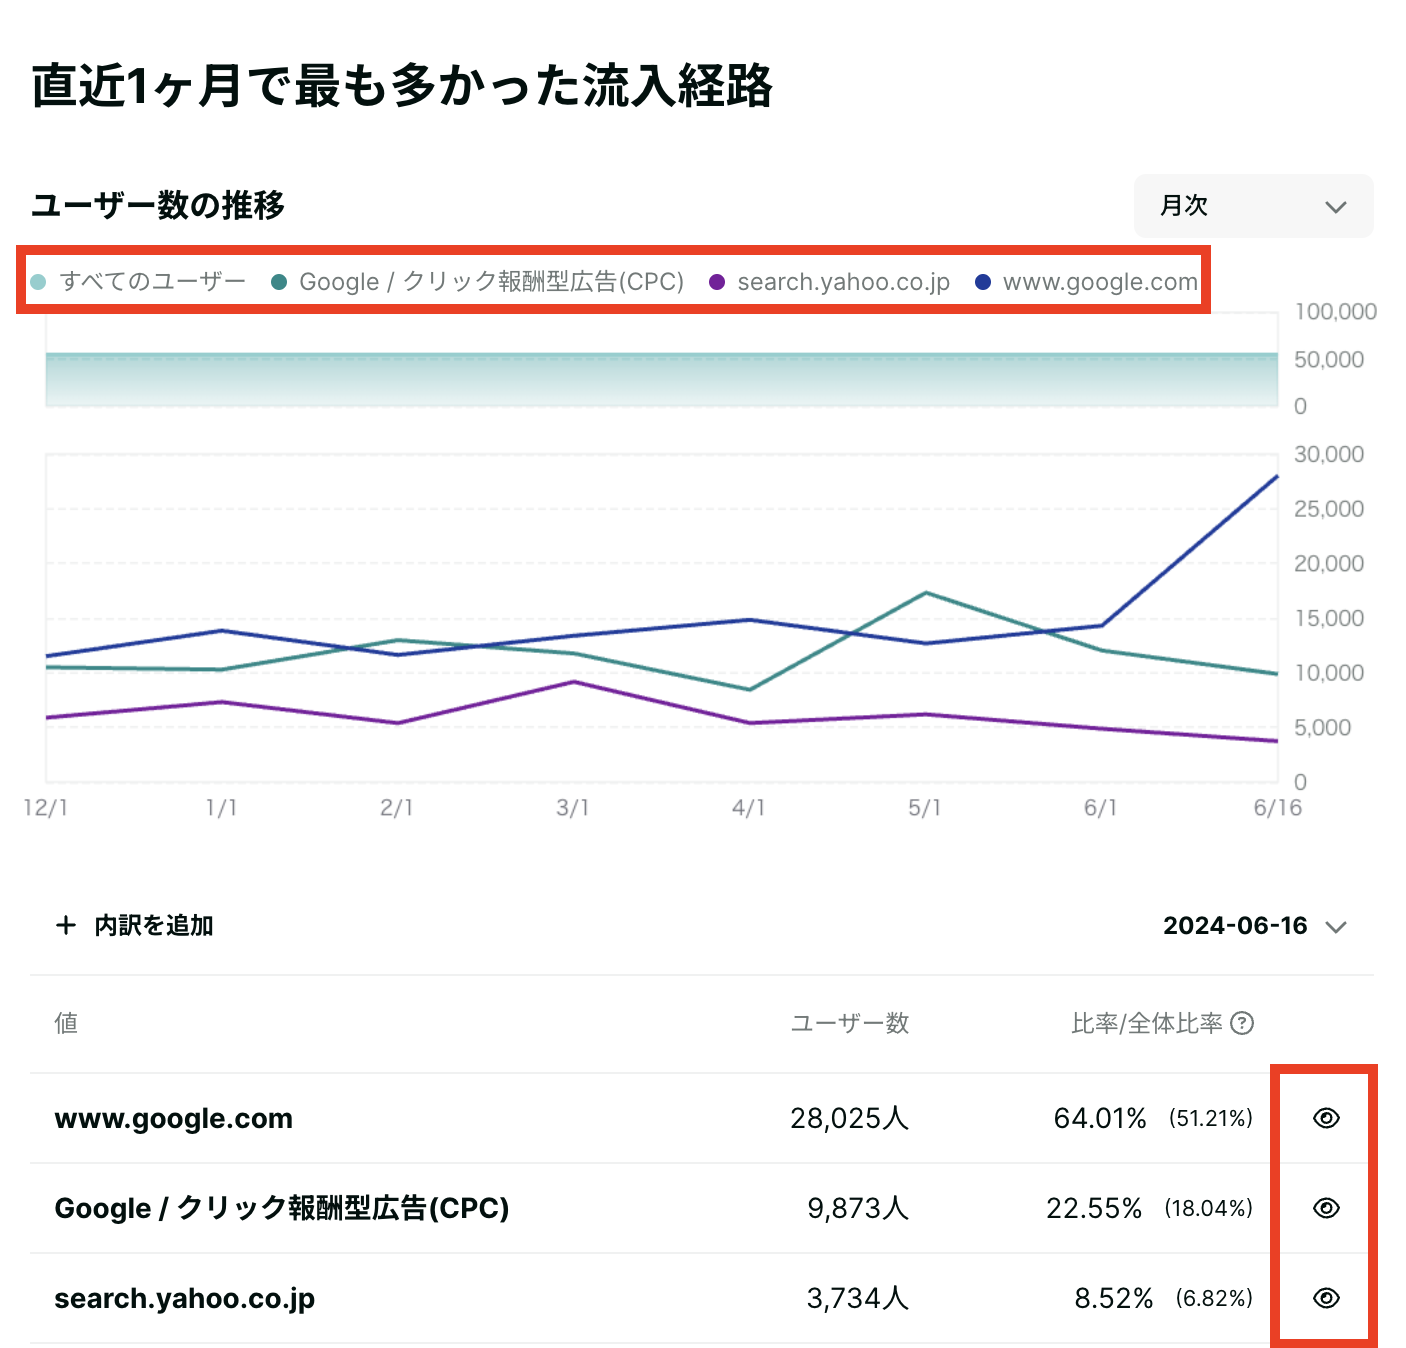Click the plus icon beside 内訳を追加
Viewport: 1406px width, 1348px height.
66,926
